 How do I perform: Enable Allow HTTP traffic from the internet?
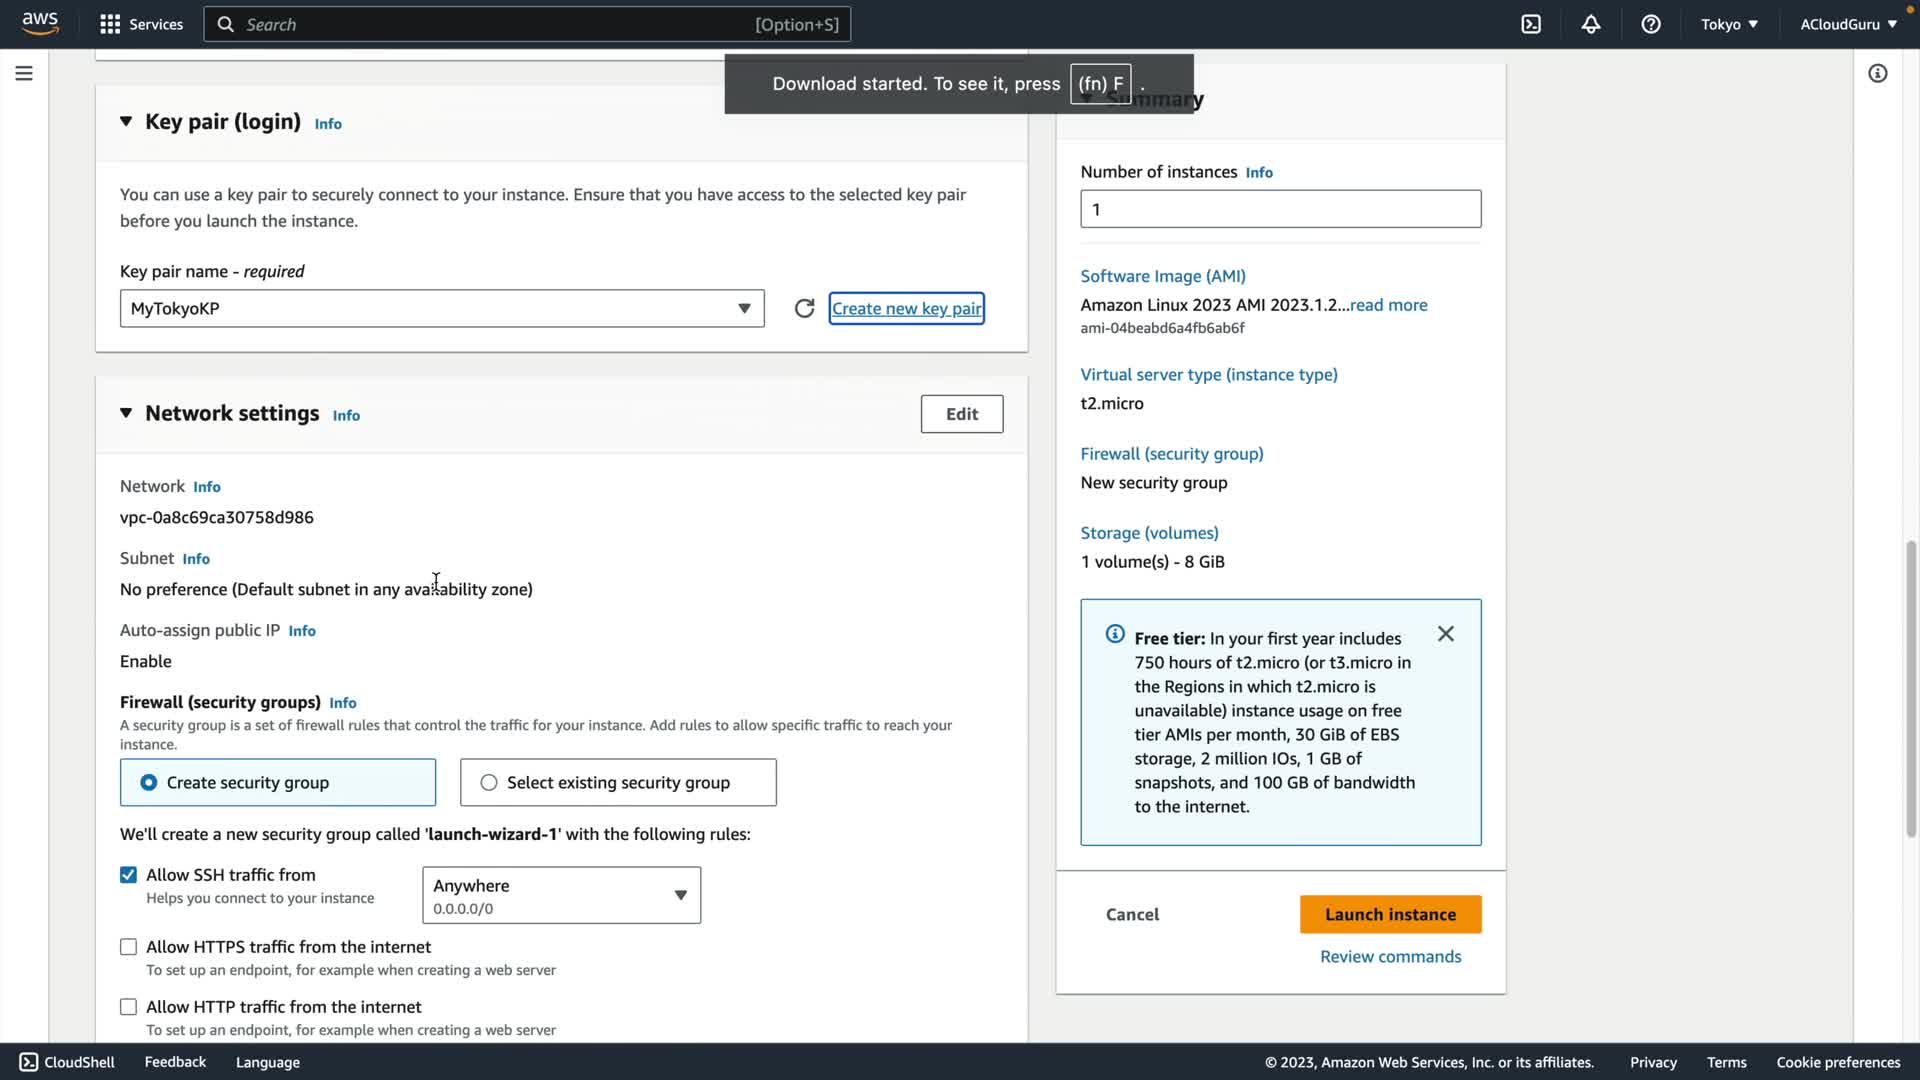(129, 1007)
